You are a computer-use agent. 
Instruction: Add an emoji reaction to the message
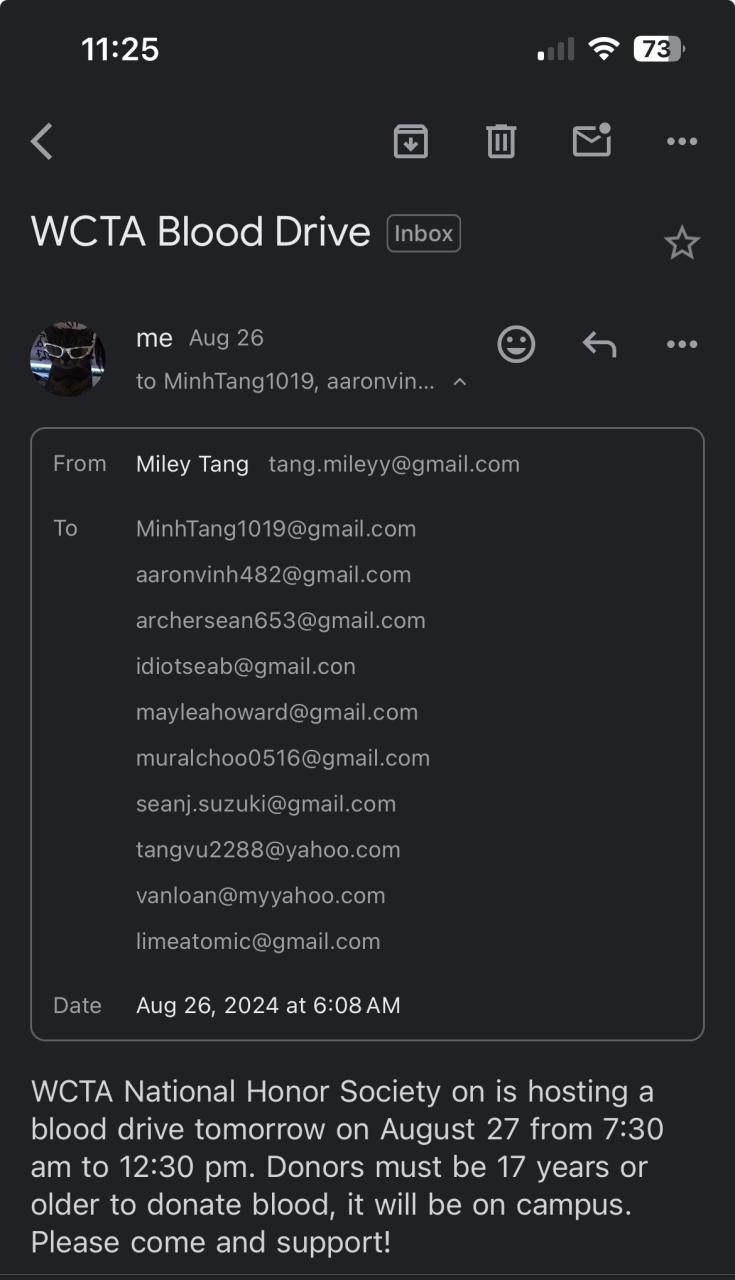516,344
